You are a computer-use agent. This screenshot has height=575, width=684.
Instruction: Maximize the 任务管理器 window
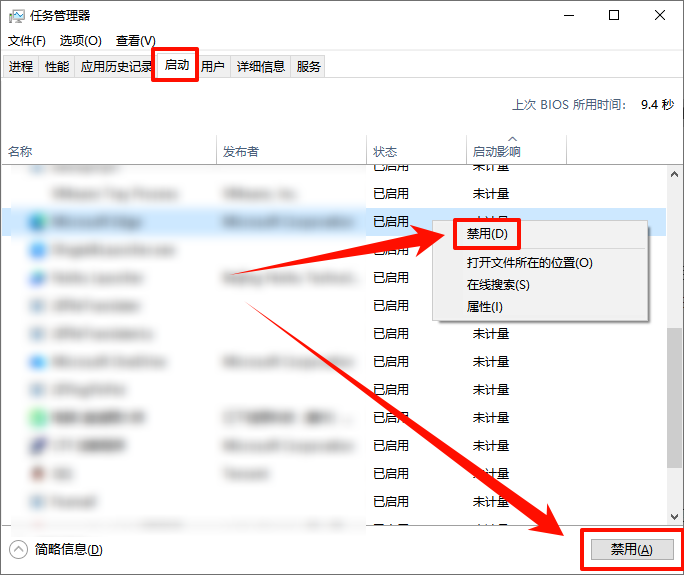click(x=614, y=16)
